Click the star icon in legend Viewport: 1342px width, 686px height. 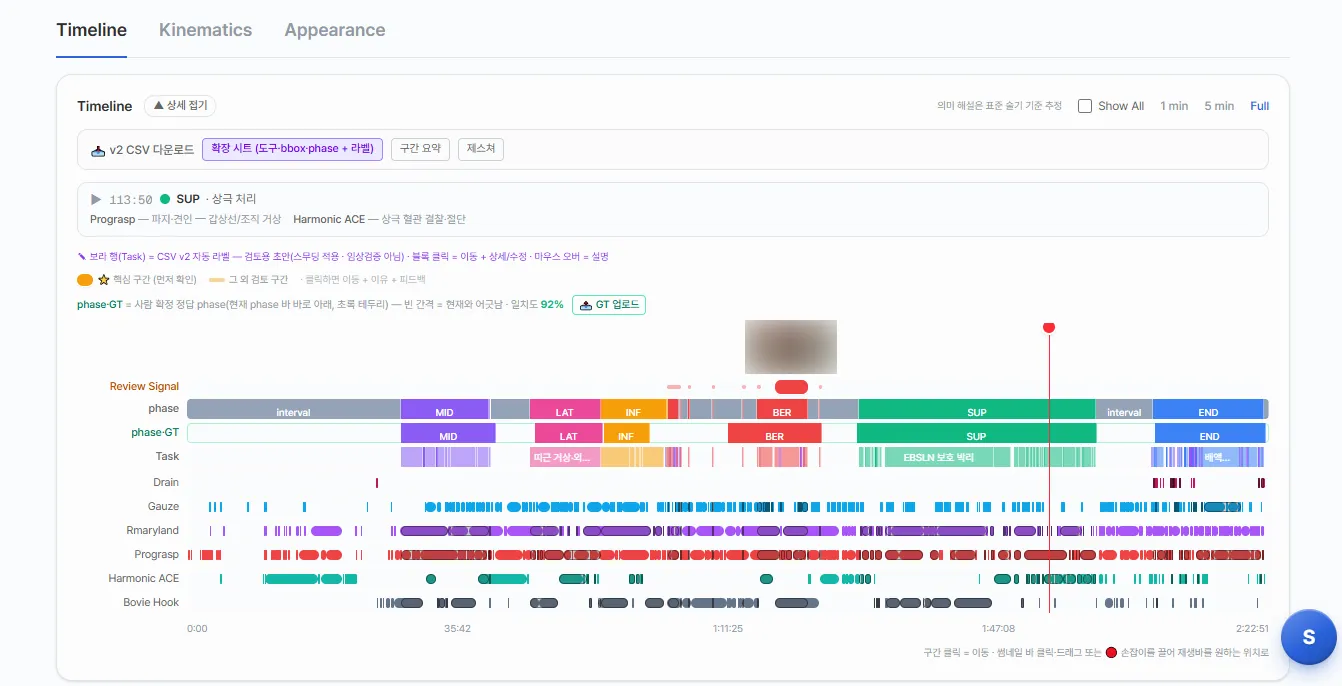click(103, 280)
